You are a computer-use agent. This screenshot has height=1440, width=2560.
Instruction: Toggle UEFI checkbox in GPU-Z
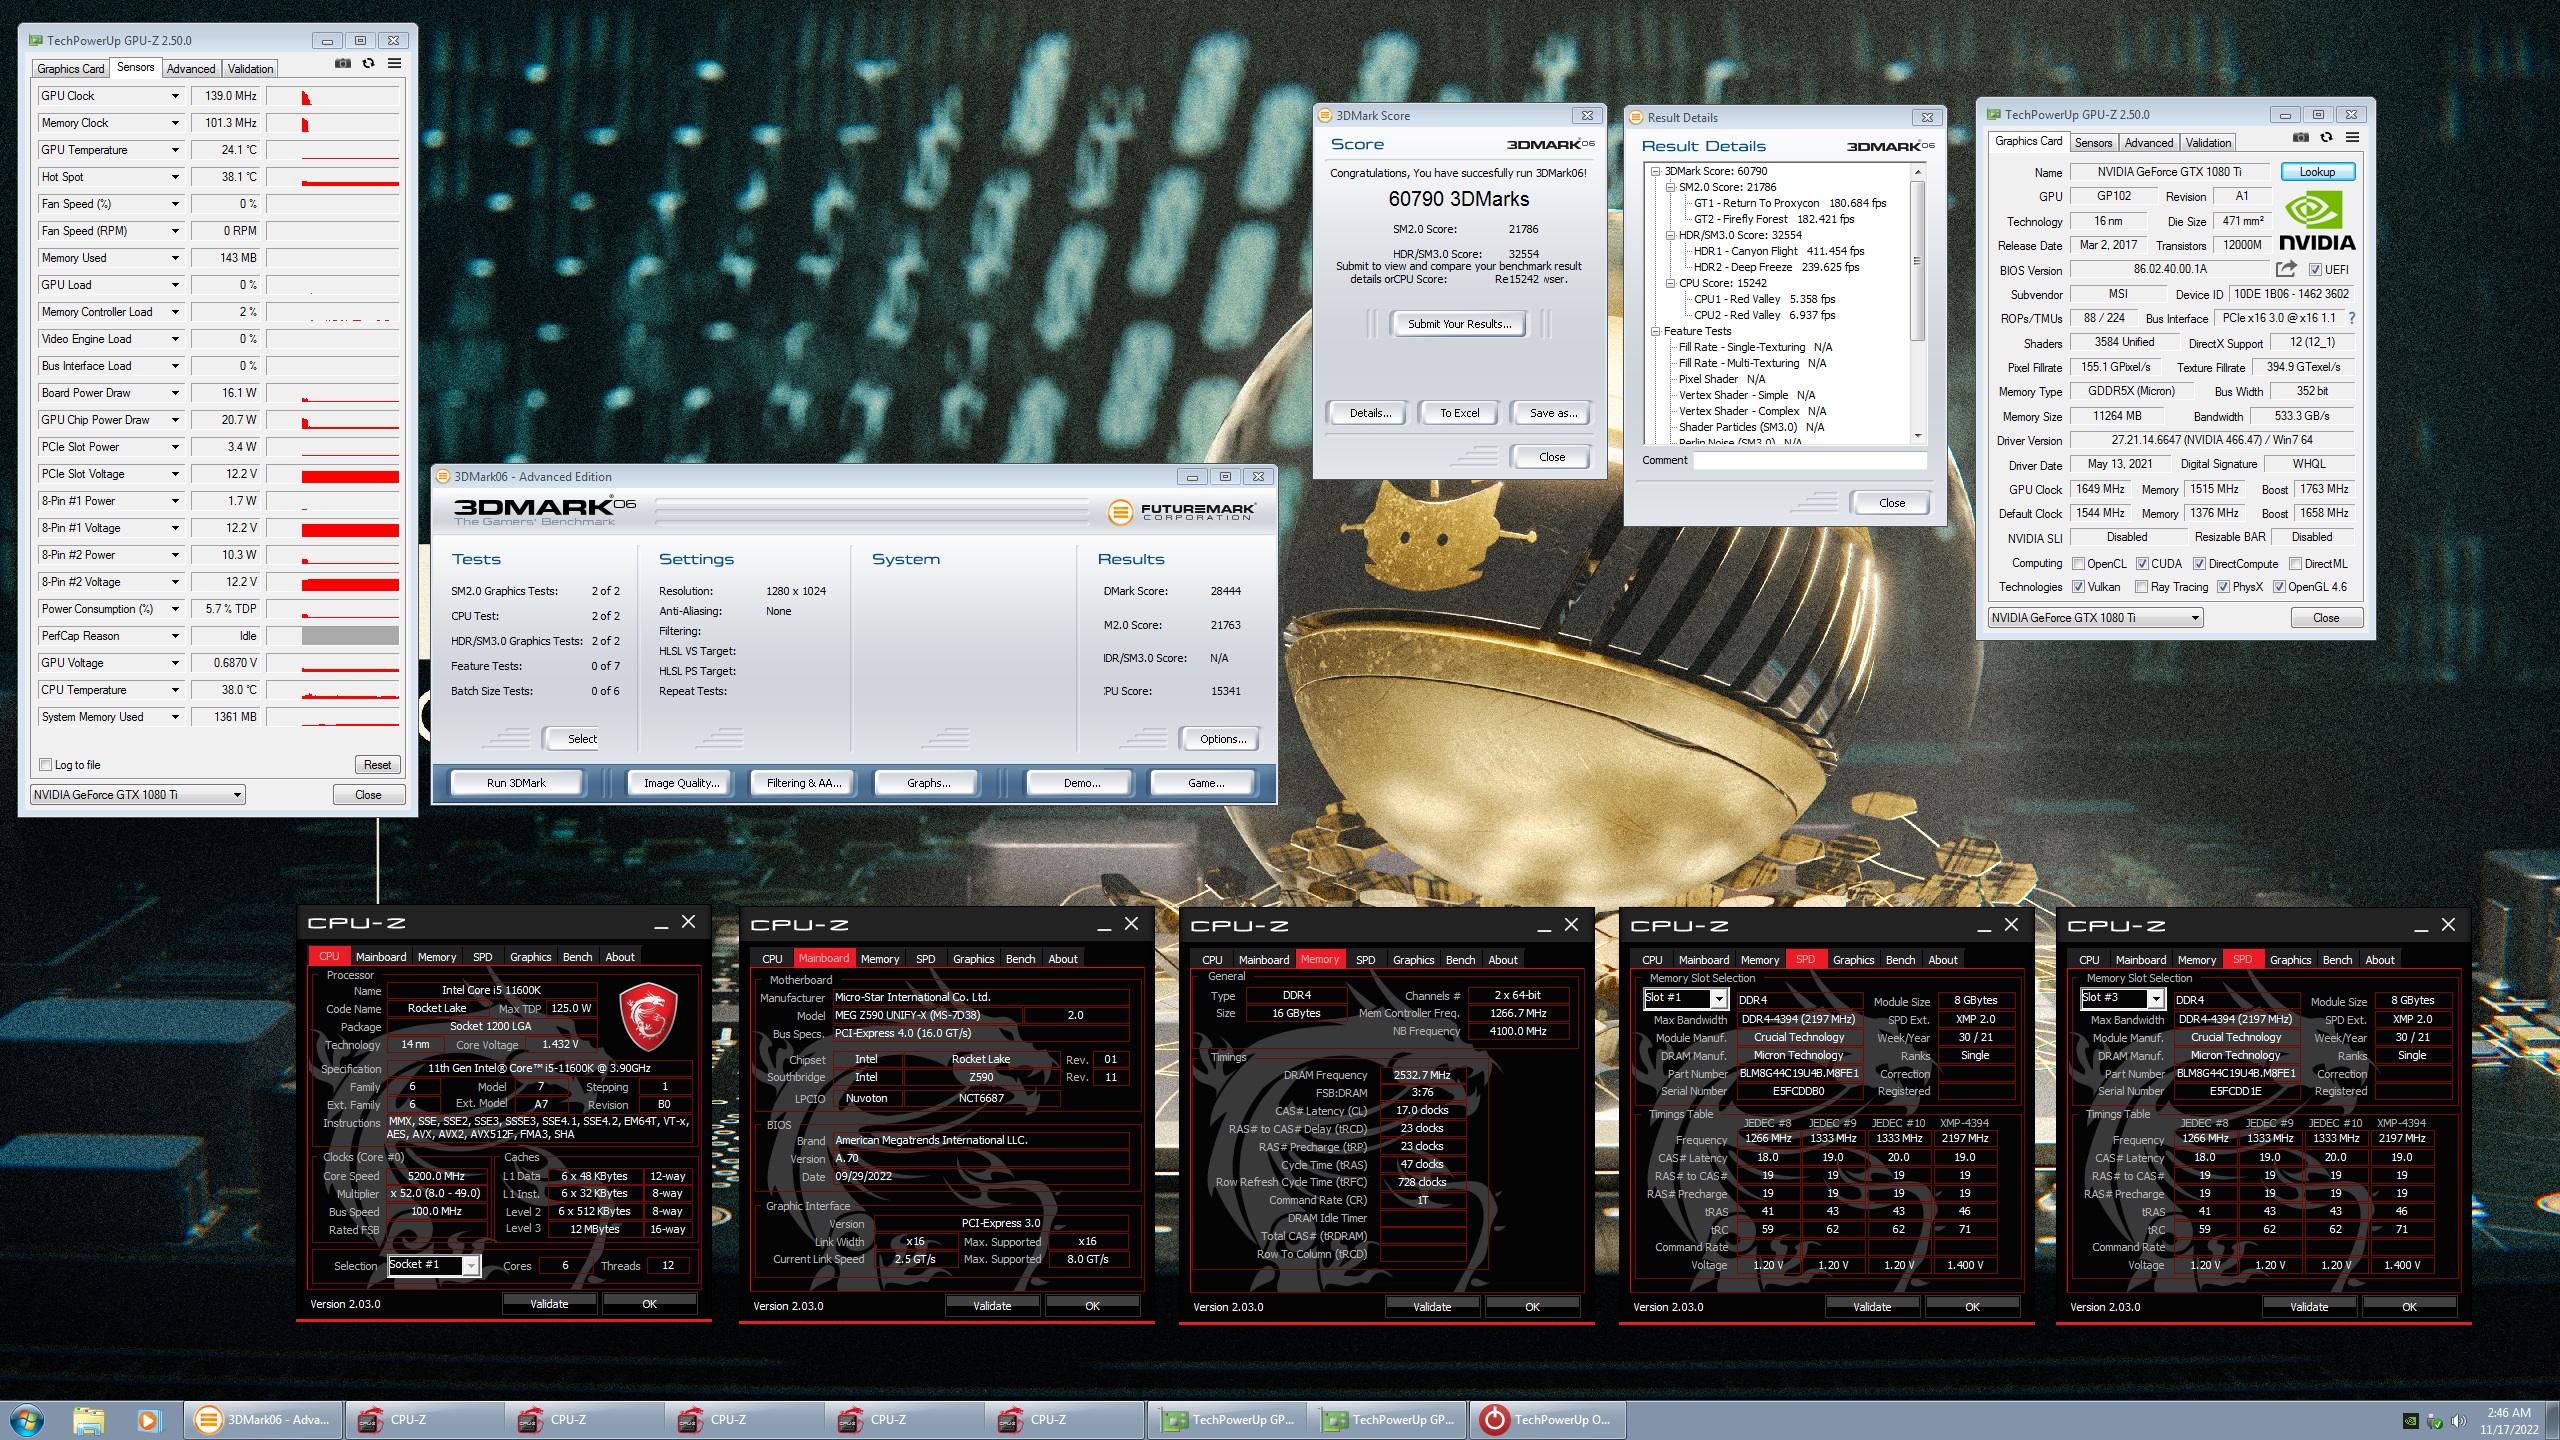pyautogui.click(x=2315, y=270)
